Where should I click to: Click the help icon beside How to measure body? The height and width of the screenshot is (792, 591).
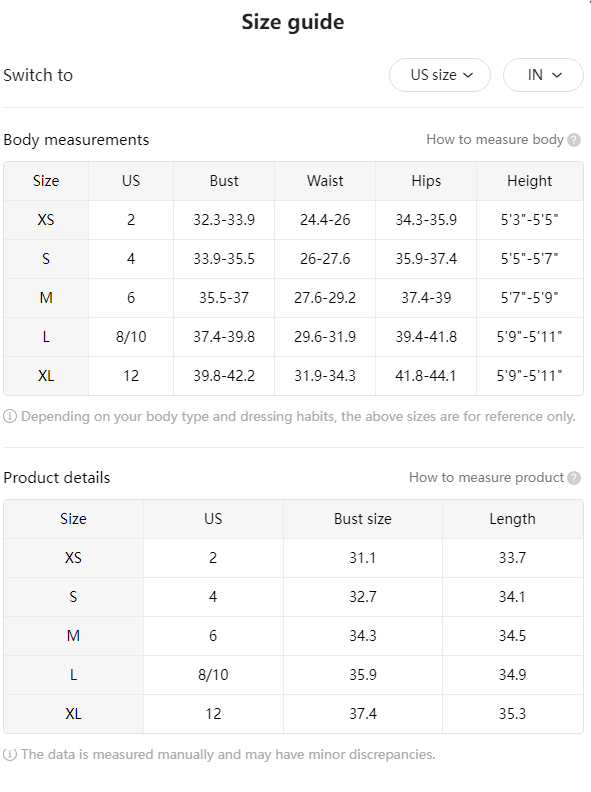[x=574, y=140]
